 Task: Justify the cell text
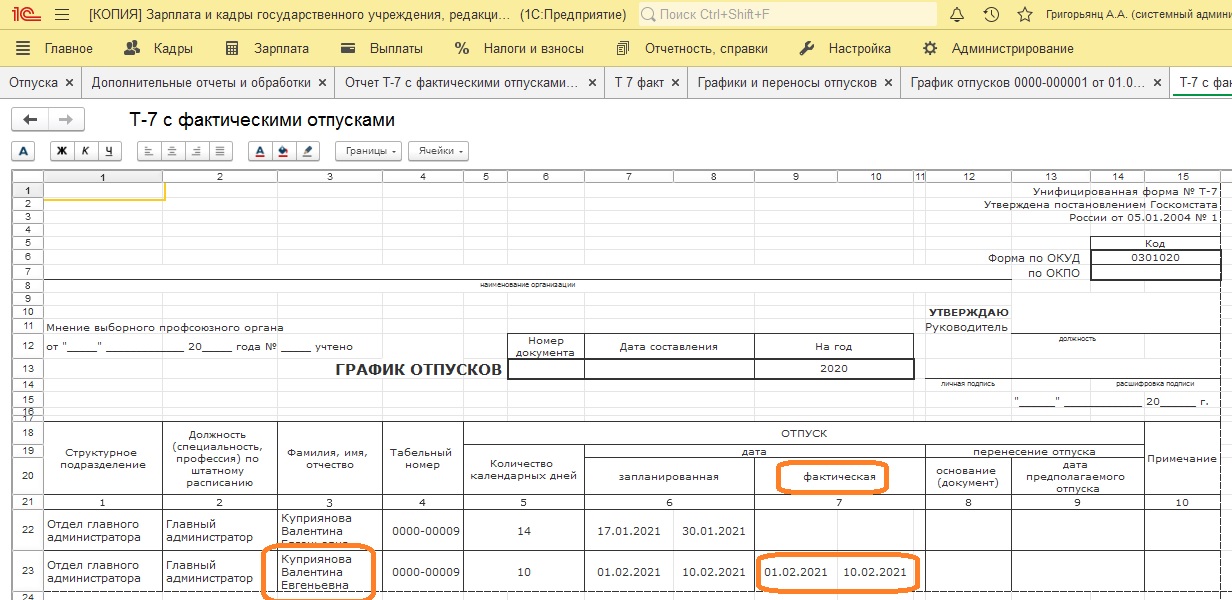220,151
